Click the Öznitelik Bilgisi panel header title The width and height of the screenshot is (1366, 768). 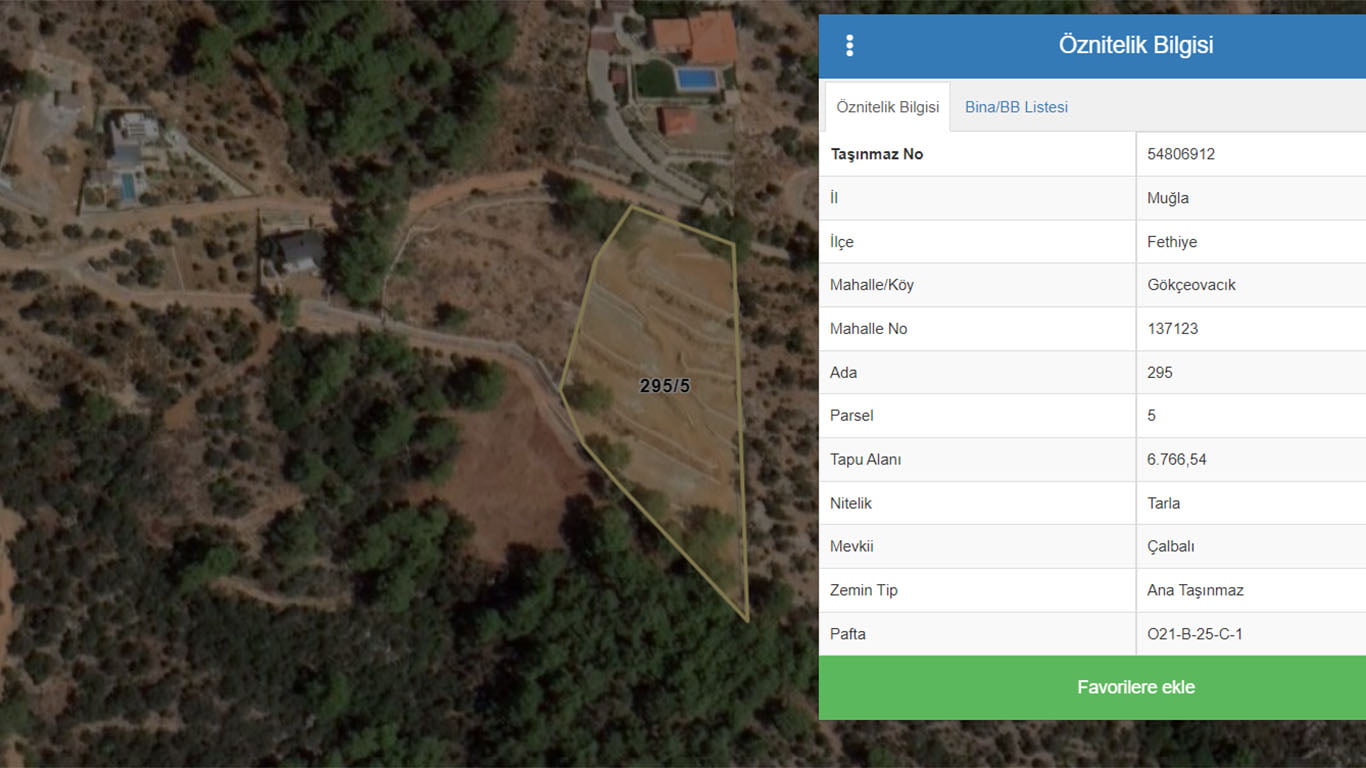click(1135, 46)
